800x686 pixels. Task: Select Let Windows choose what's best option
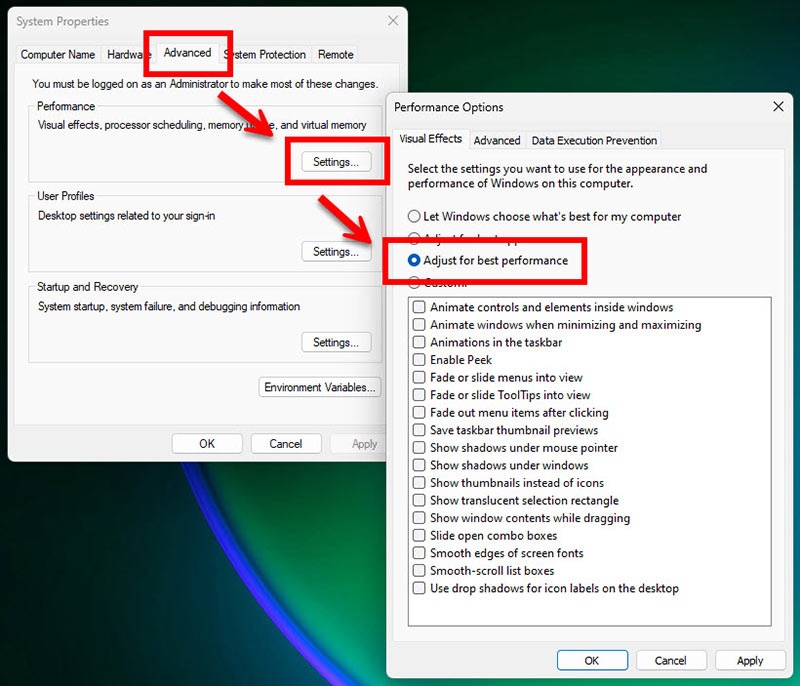[544, 216]
